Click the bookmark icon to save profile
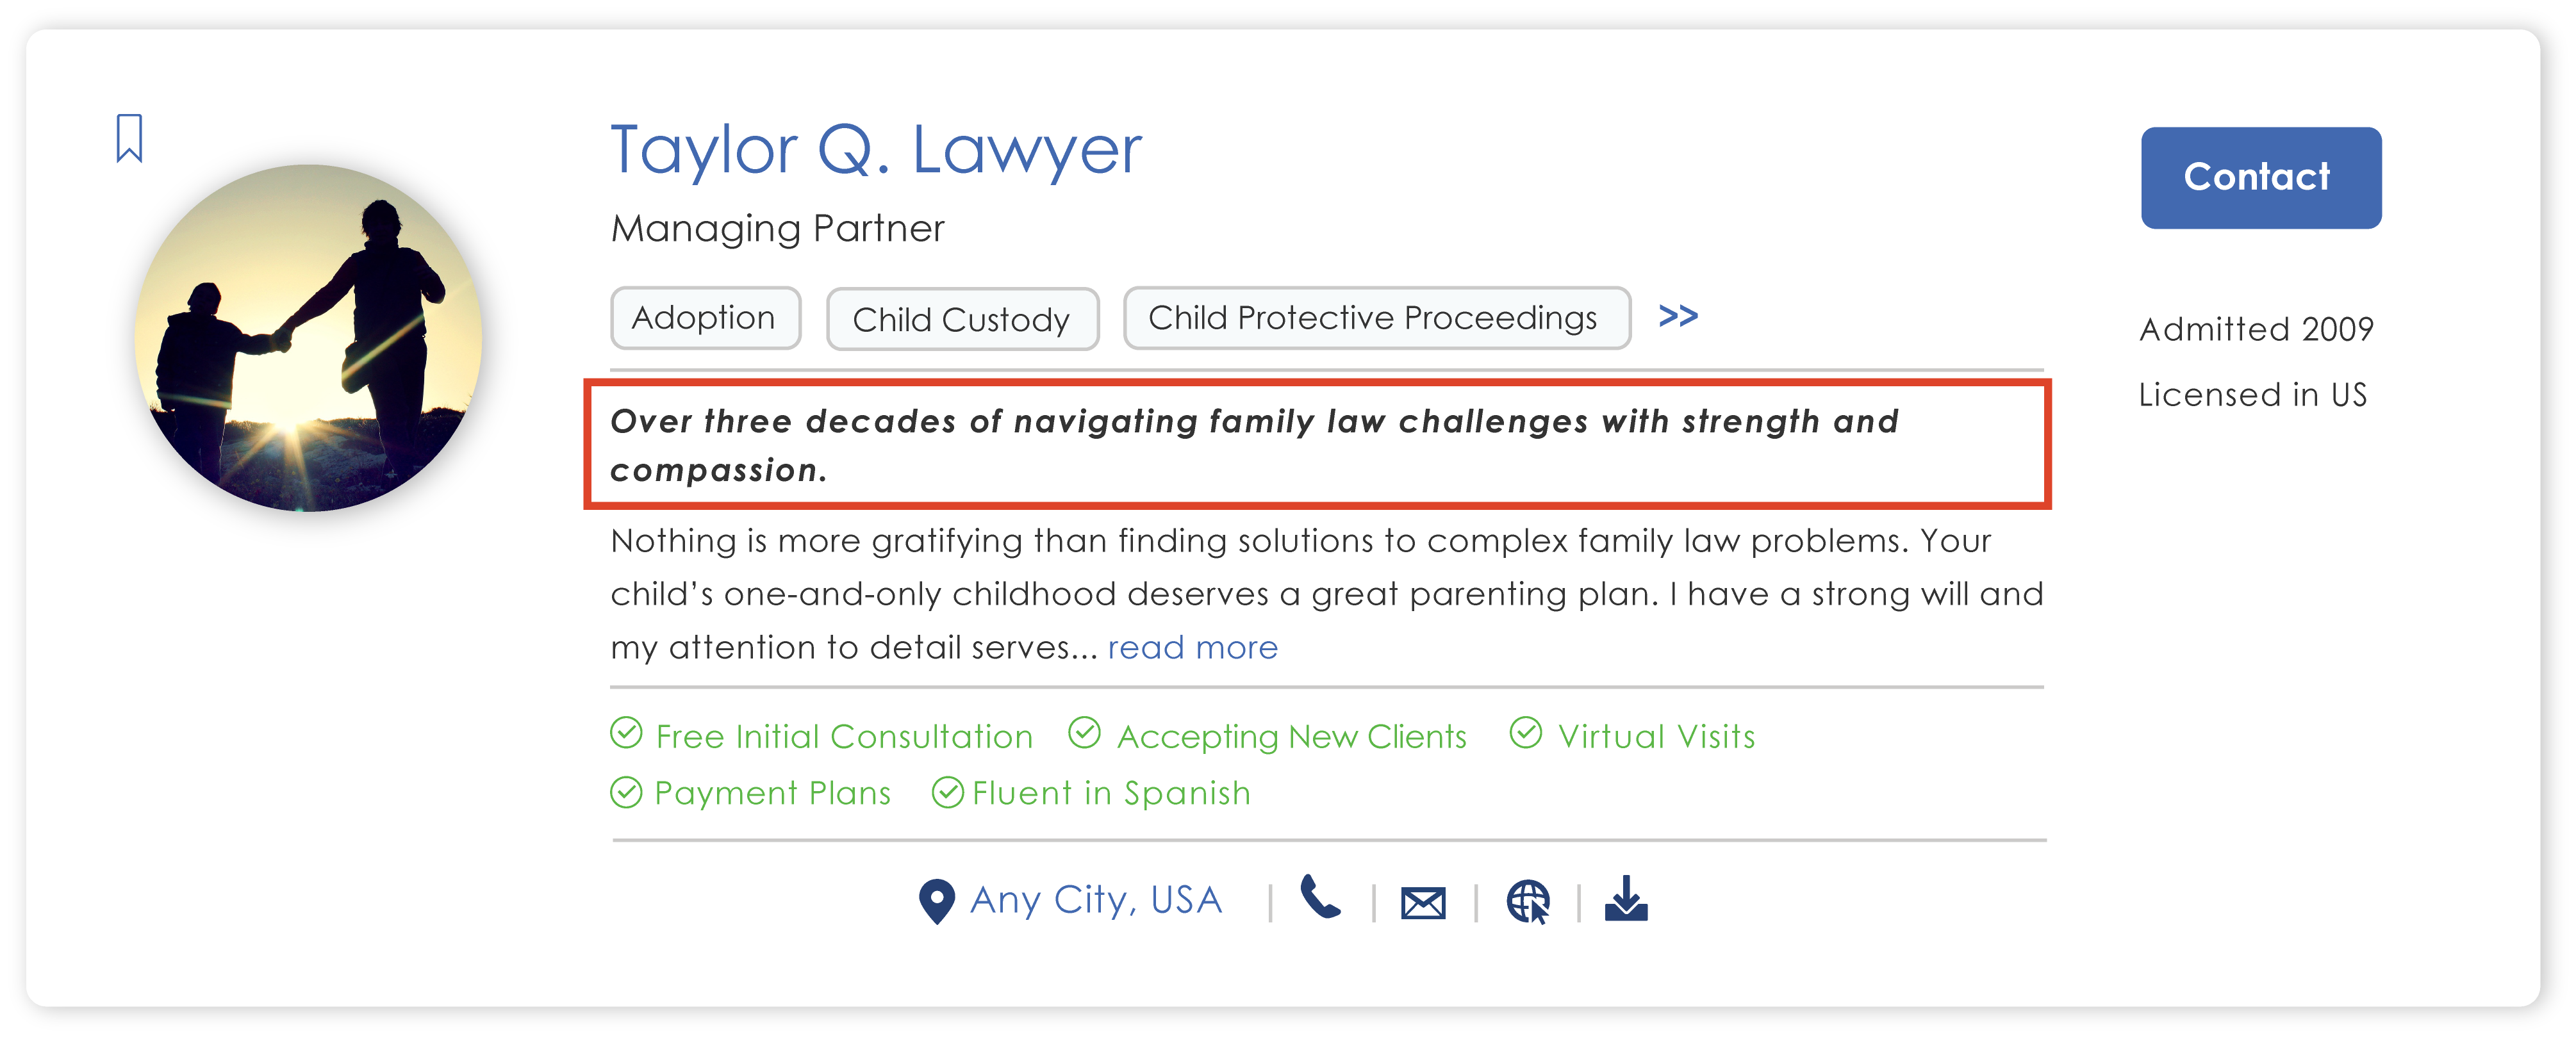 [x=129, y=138]
